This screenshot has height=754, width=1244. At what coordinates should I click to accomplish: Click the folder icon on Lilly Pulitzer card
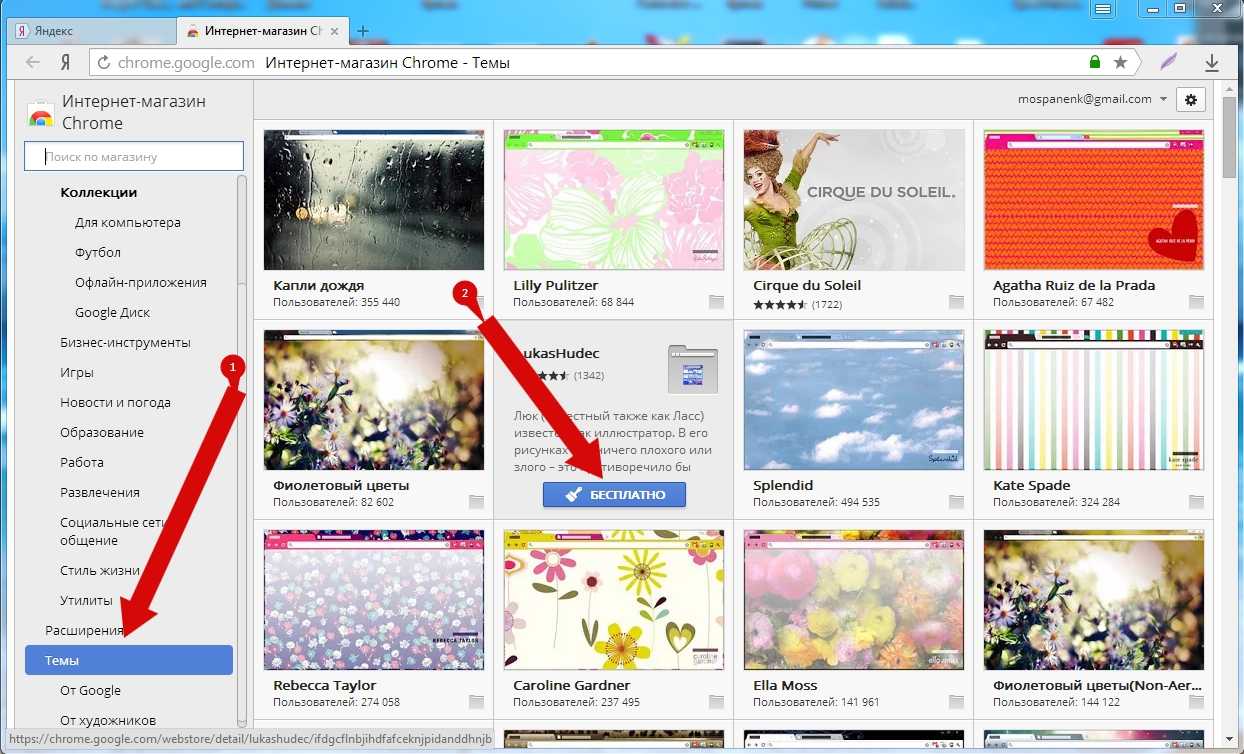[x=717, y=302]
